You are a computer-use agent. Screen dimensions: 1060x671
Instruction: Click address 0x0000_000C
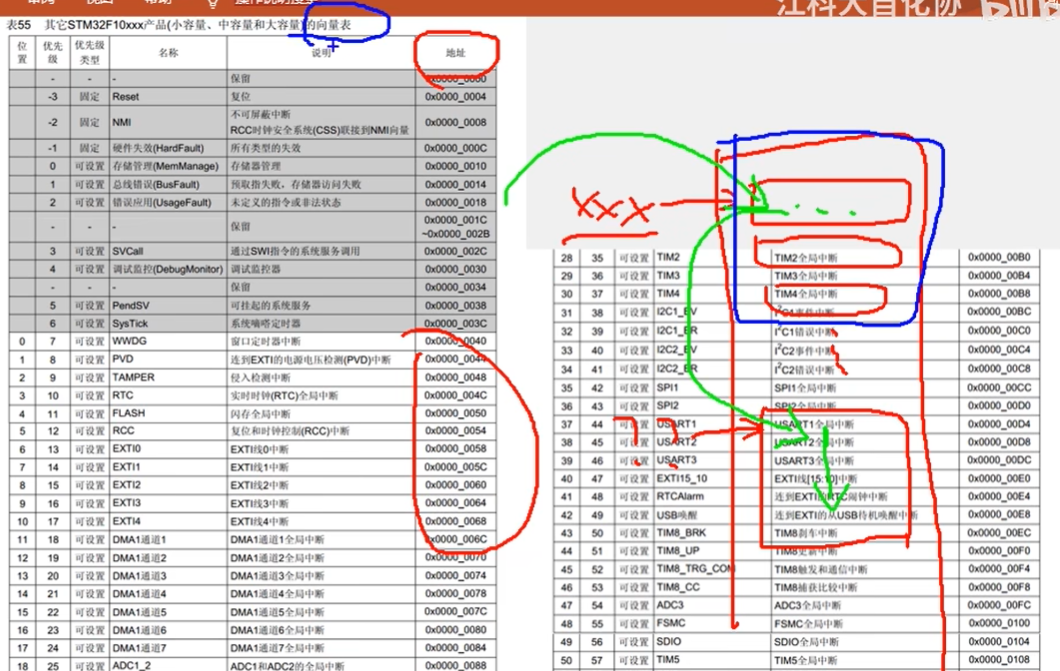456,148
